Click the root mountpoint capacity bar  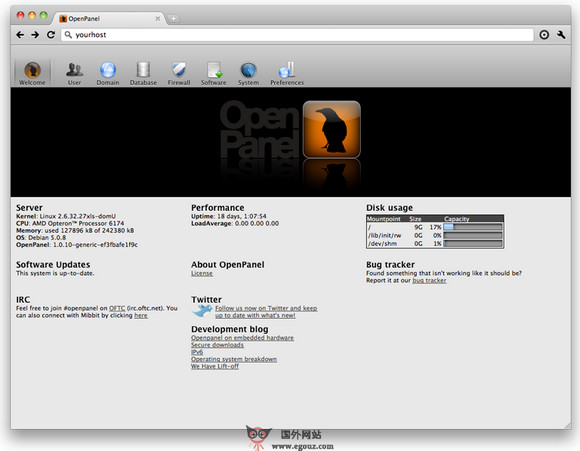pyautogui.click(x=473, y=227)
